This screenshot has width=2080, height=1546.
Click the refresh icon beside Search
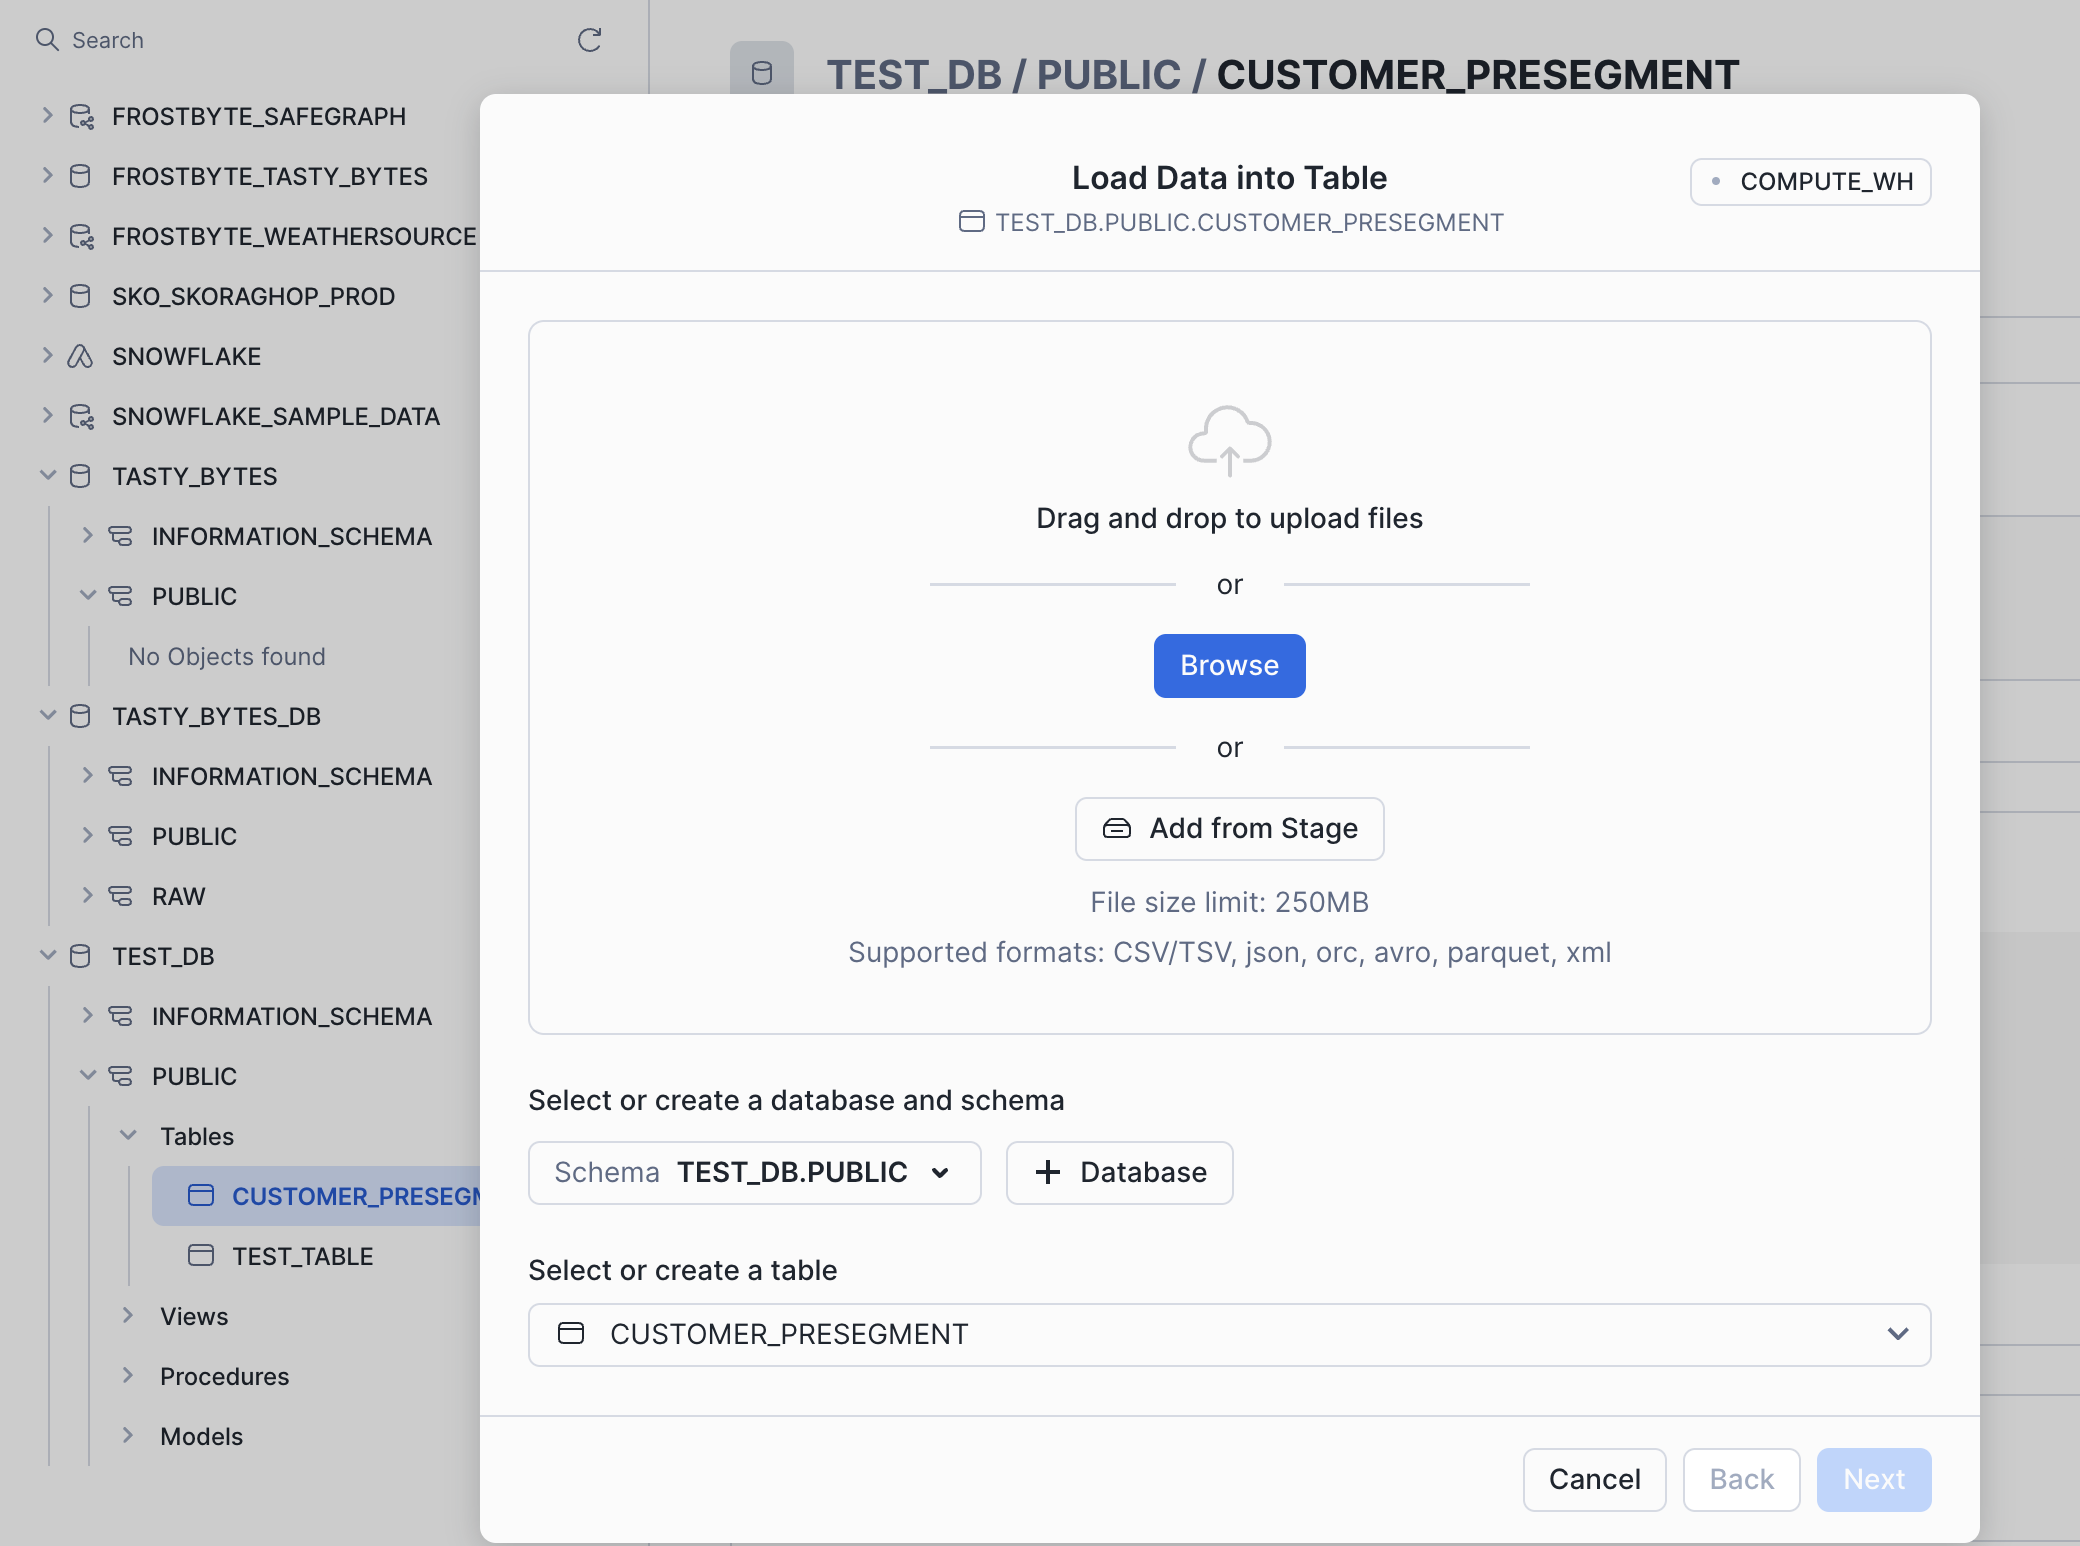tap(589, 40)
